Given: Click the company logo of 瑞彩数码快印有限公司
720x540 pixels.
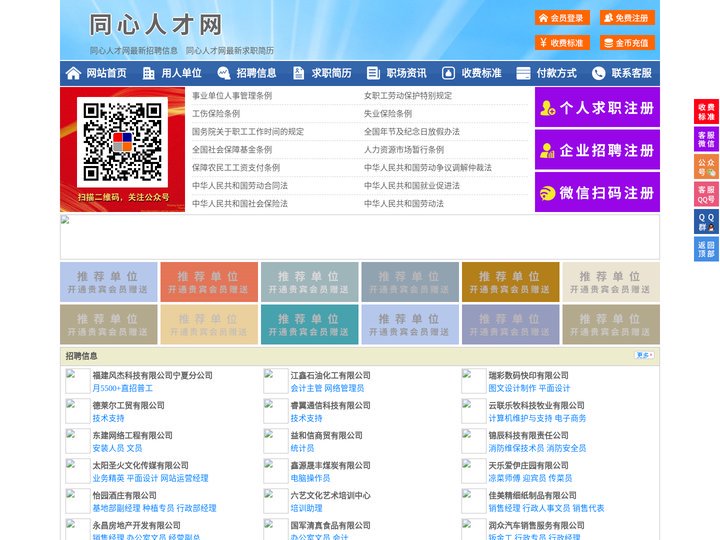Looking at the screenshot, I should click(x=473, y=381).
